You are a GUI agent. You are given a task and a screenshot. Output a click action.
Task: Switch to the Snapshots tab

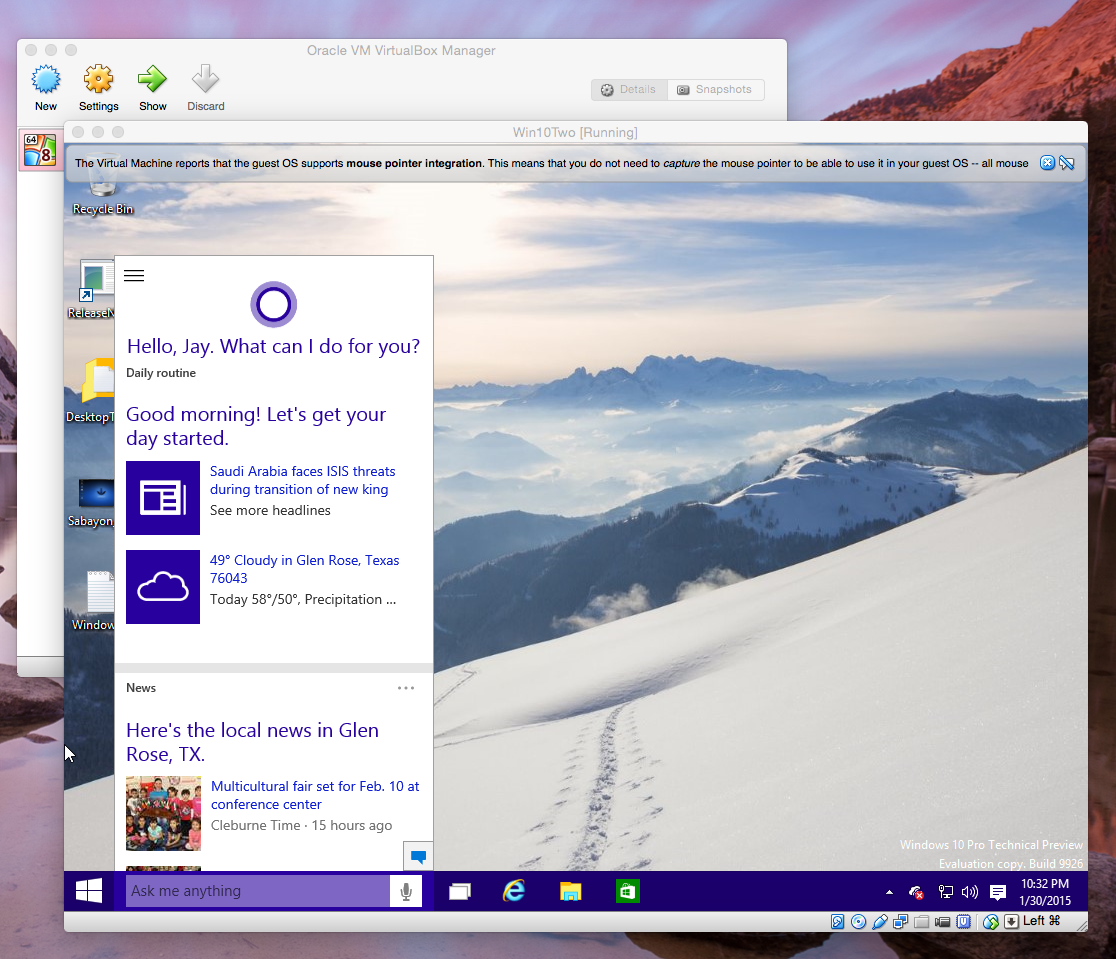pos(714,90)
